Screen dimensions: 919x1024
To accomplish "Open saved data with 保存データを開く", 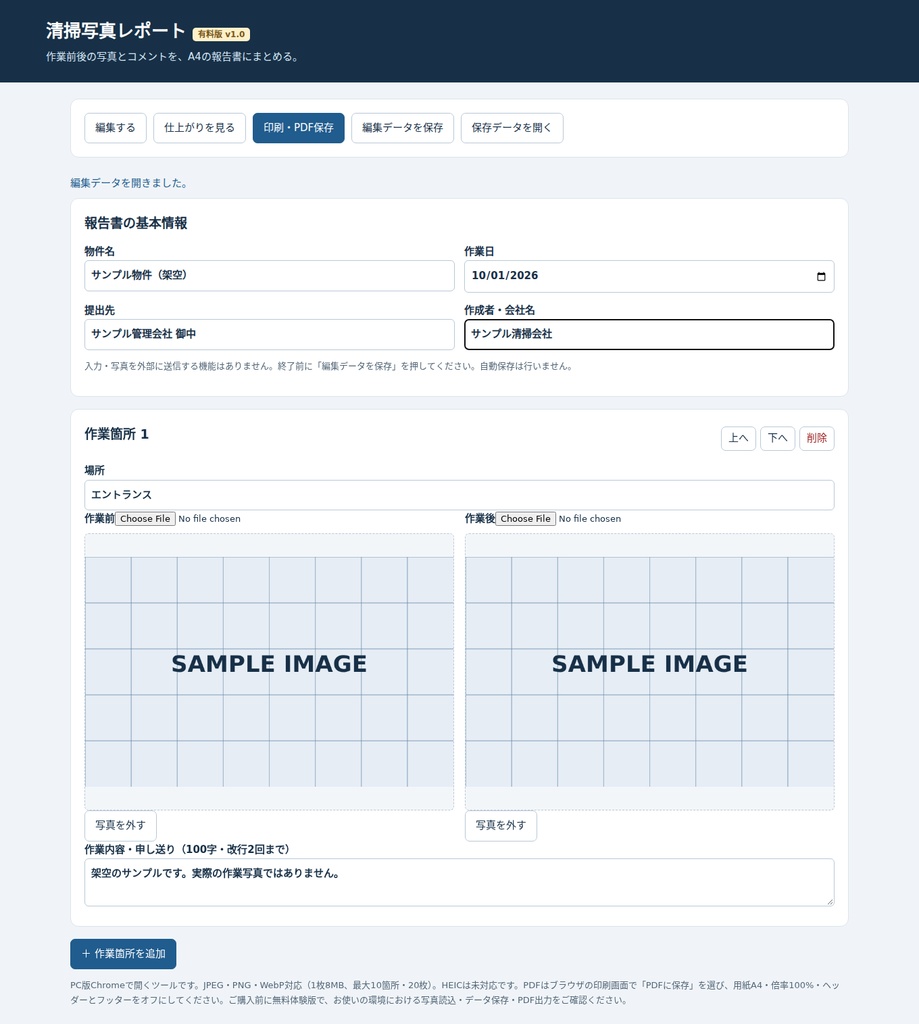I will click(512, 128).
